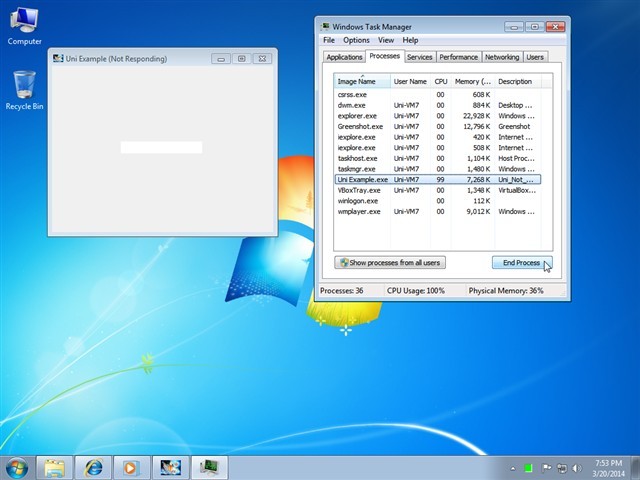Image resolution: width=640 pixels, height=480 pixels.
Task: Open the Recycle Bin icon
Action: pos(24,88)
